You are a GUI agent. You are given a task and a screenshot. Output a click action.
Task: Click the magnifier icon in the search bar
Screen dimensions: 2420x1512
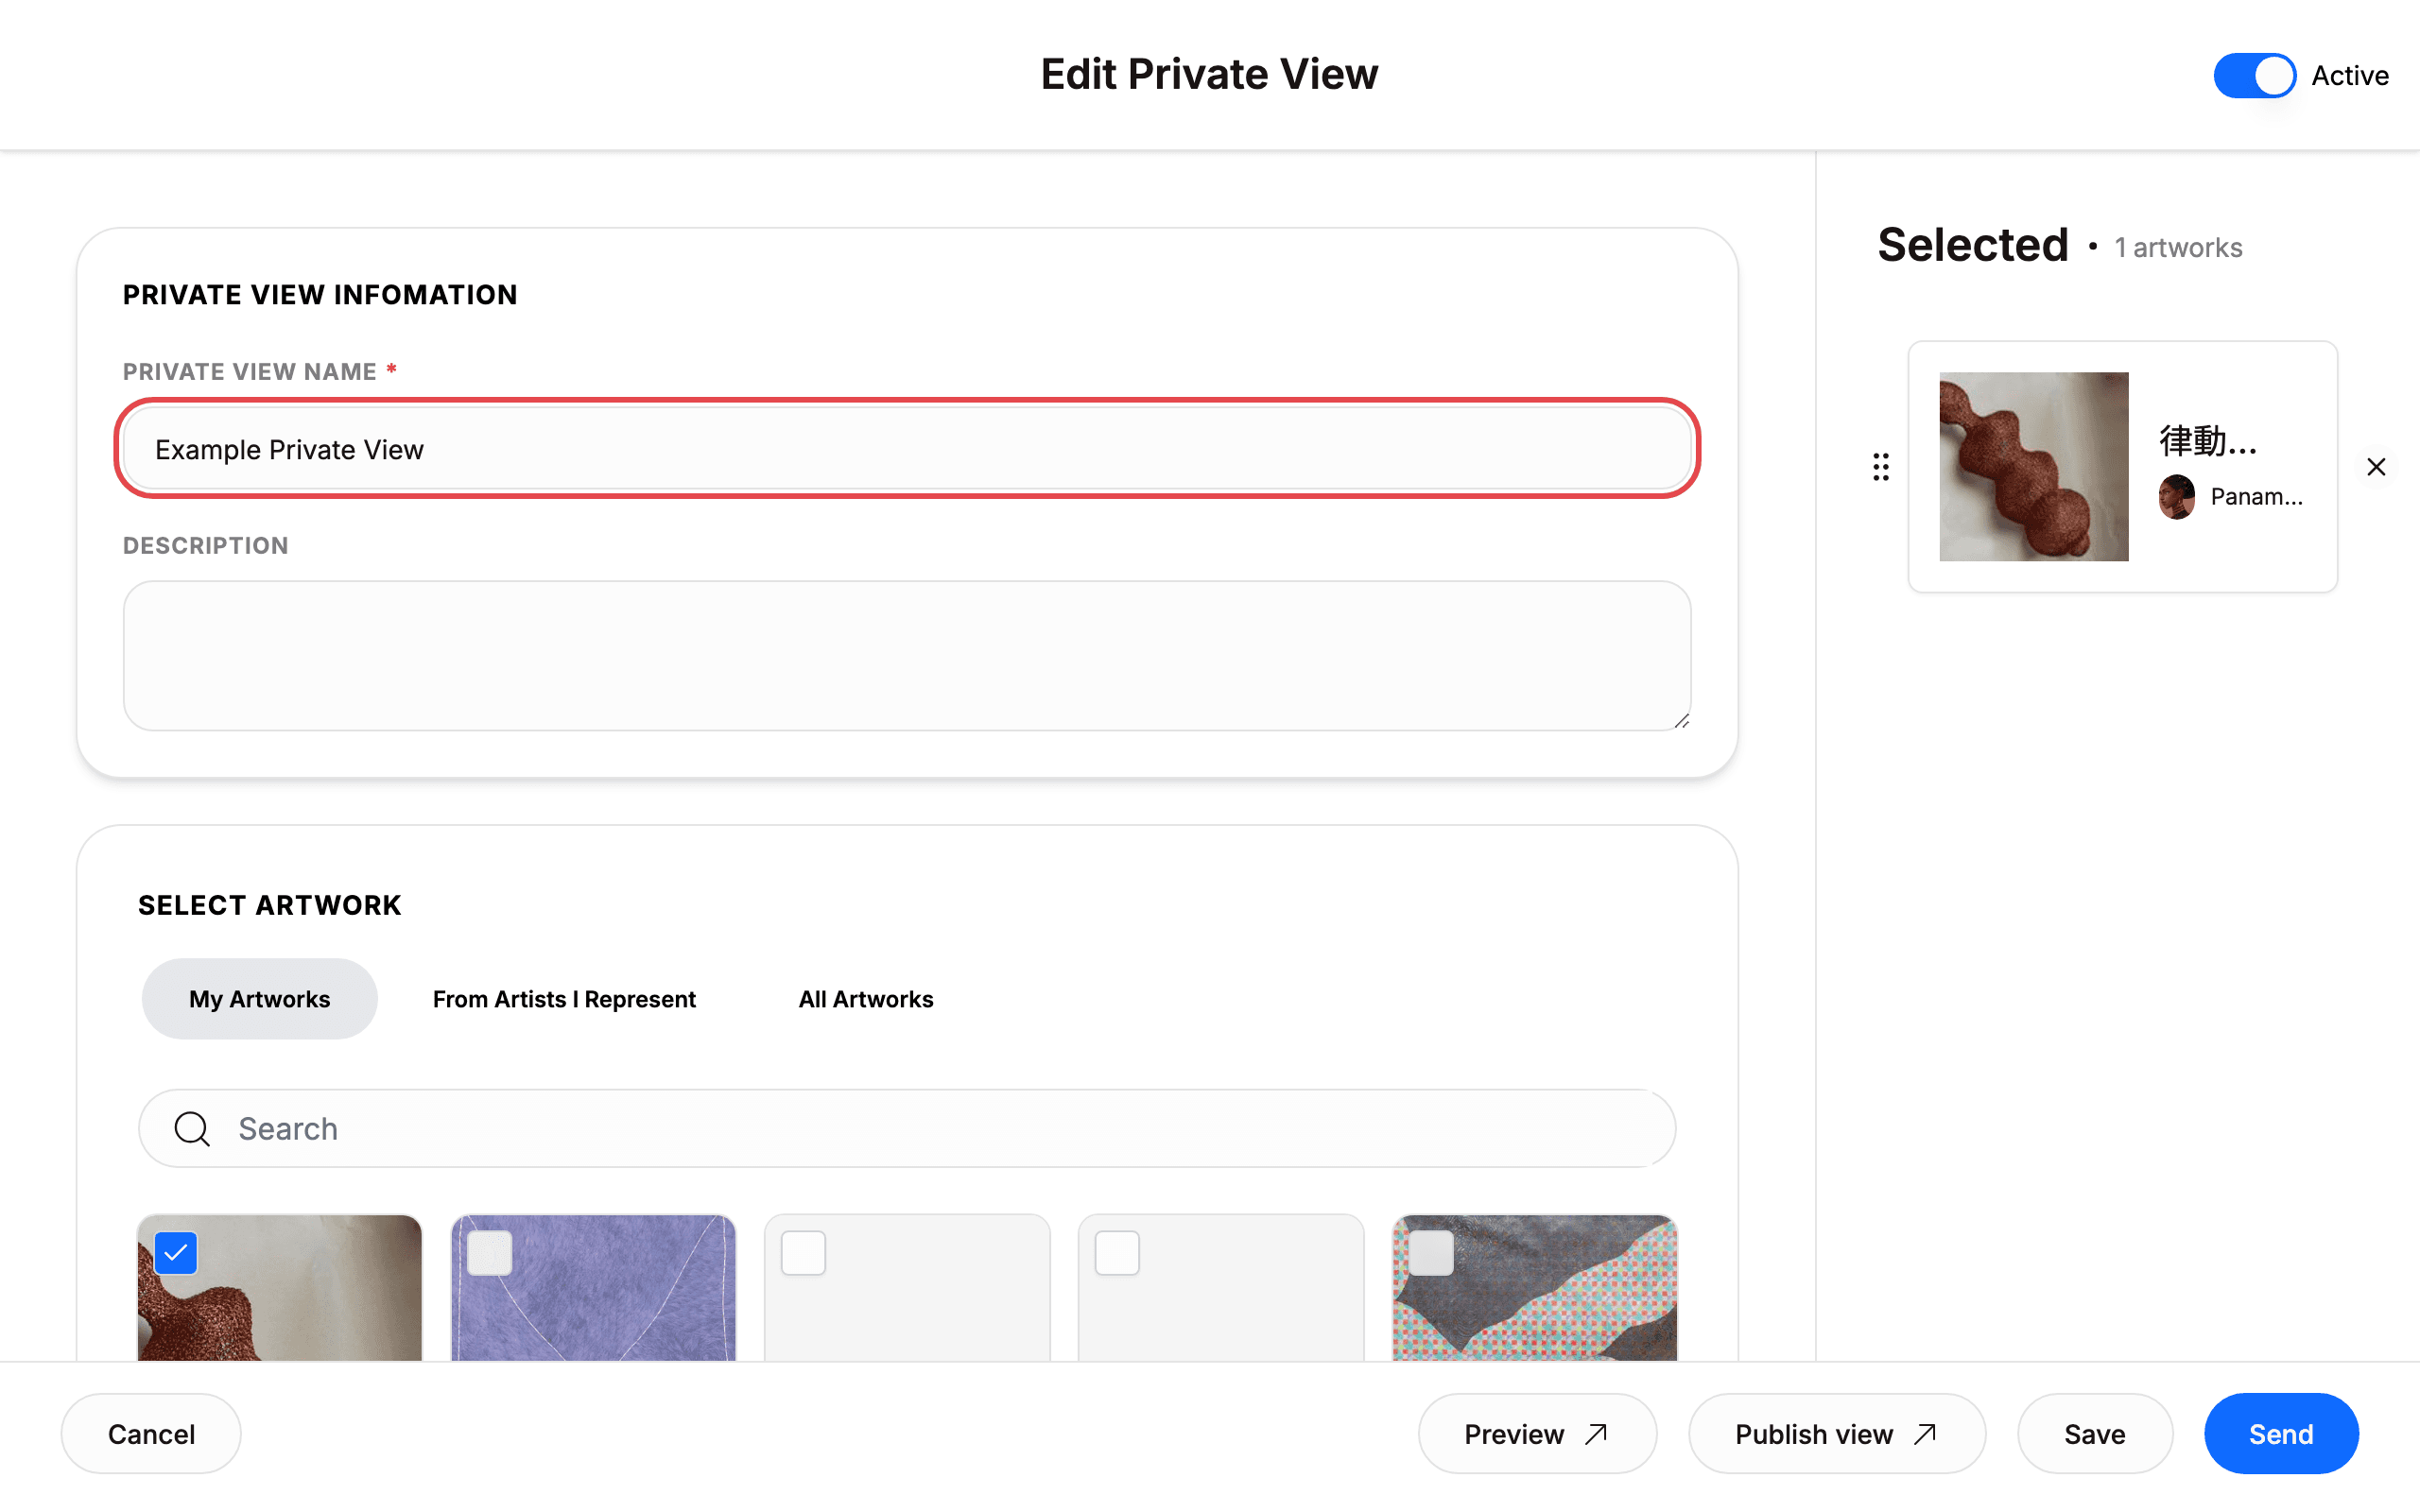(x=192, y=1128)
